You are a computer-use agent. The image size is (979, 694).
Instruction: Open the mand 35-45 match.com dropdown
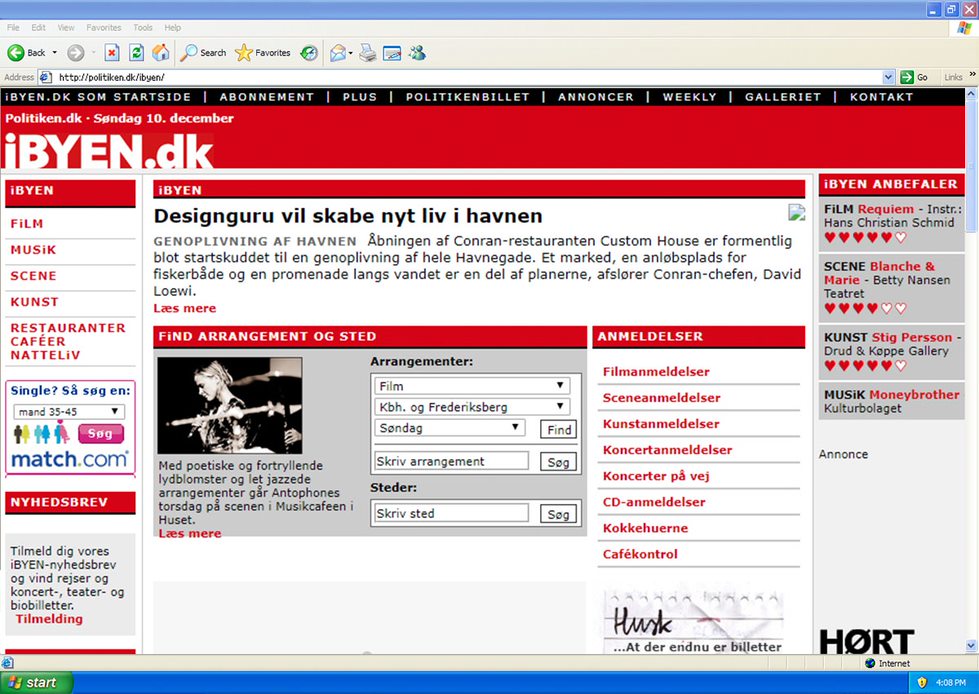click(69, 412)
